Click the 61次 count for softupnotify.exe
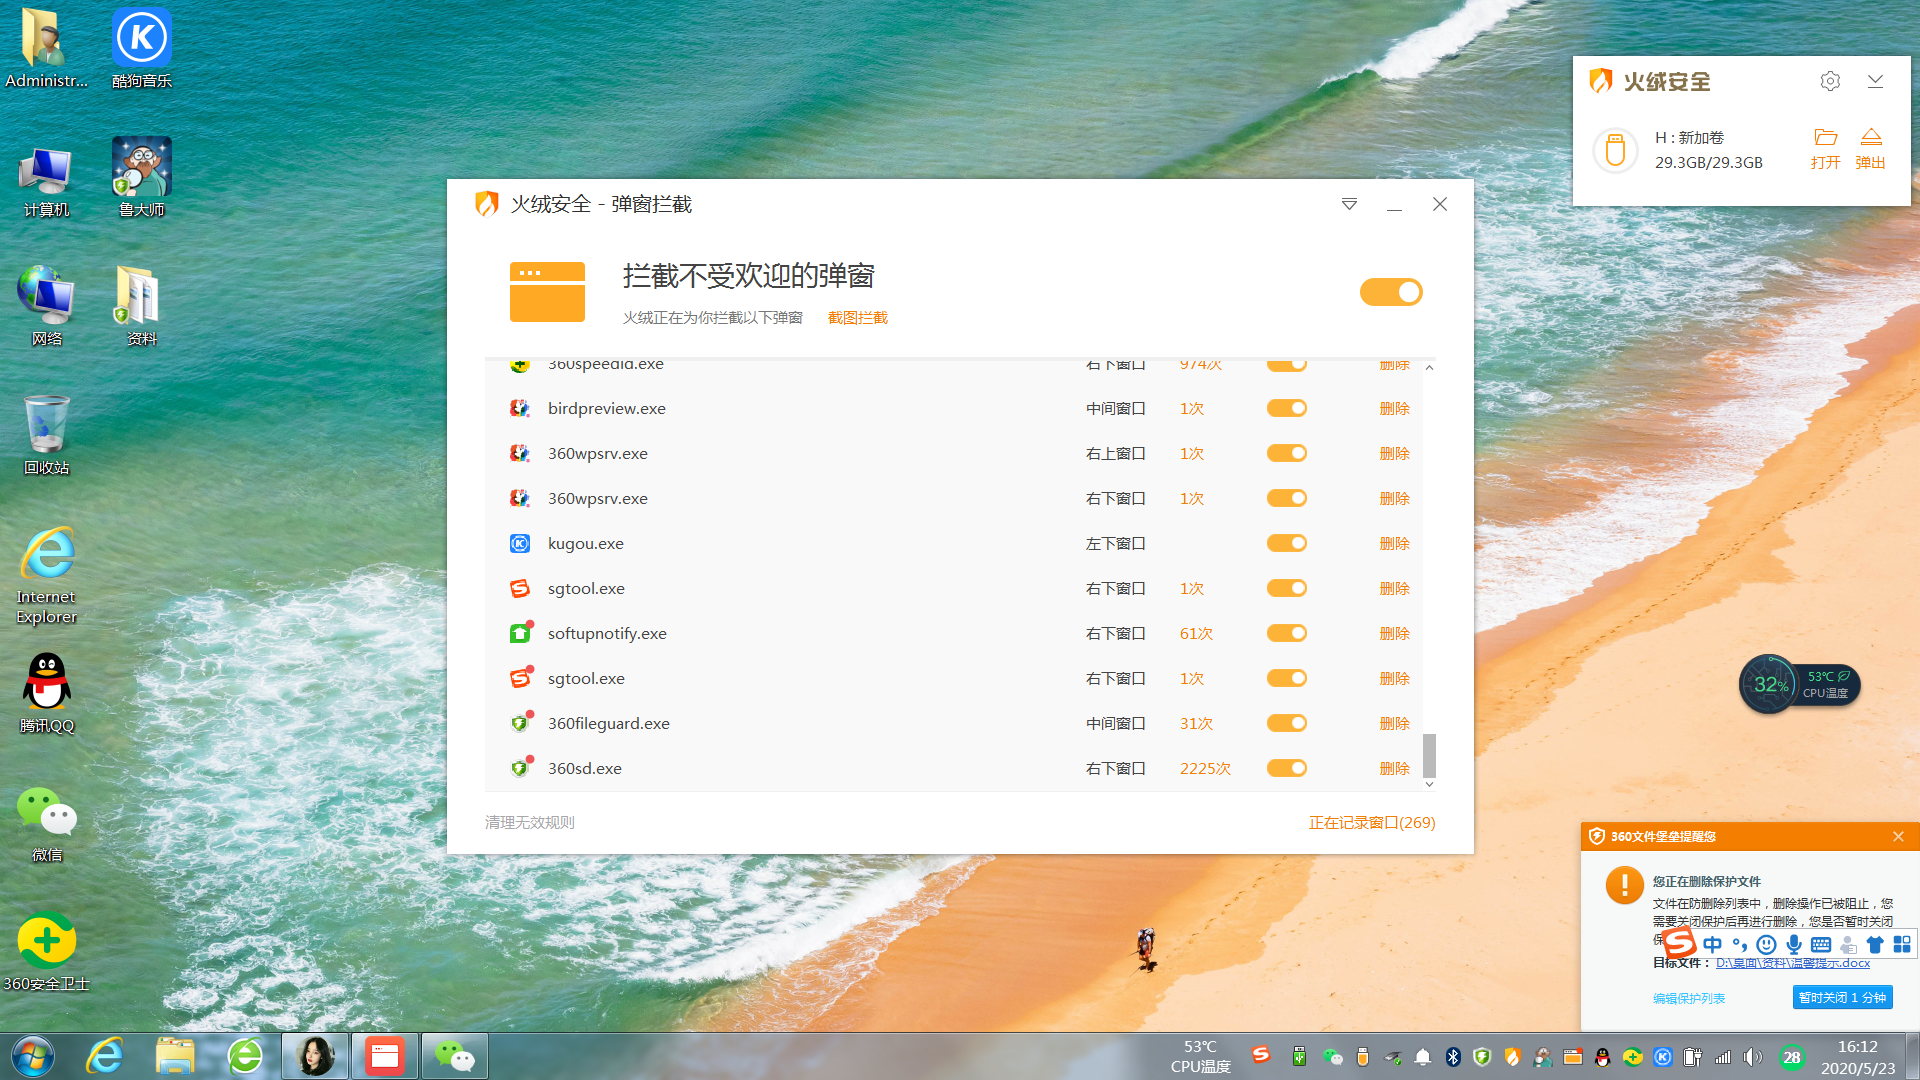Viewport: 1920px width, 1080px height. (1196, 633)
